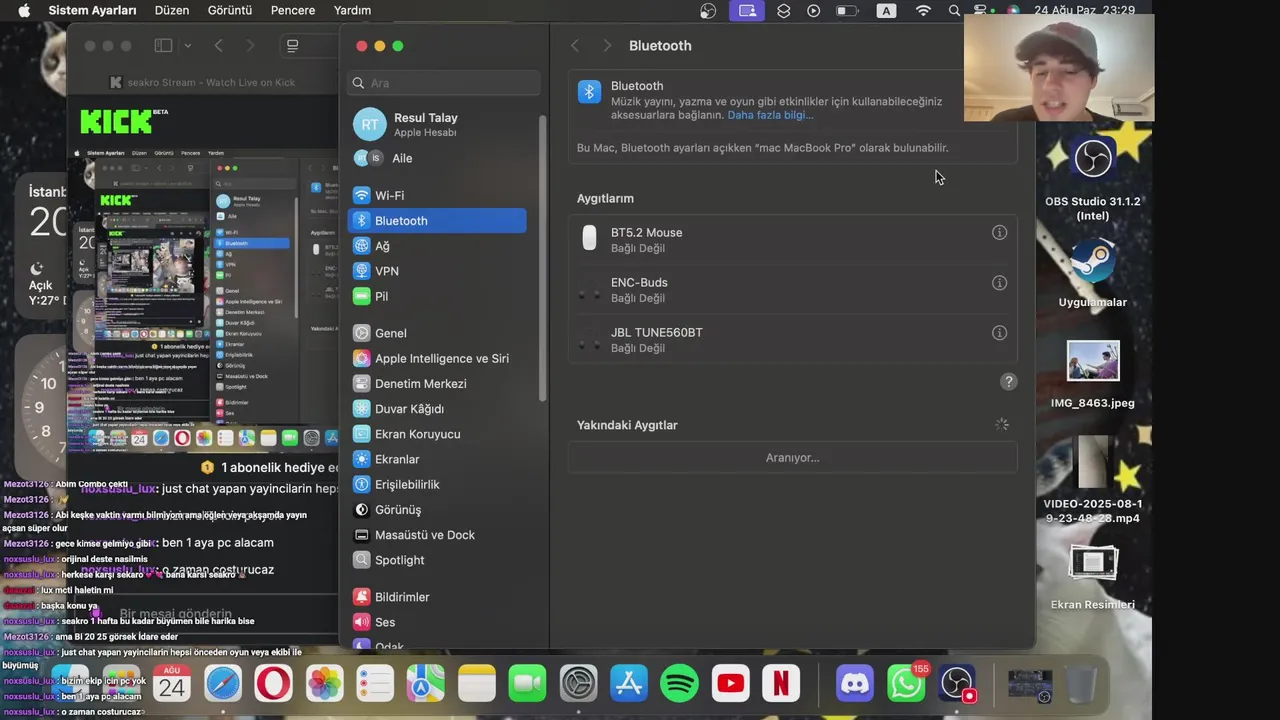Click OBS icon in menu bar
The height and width of the screenshot is (720, 1280).
pos(708,10)
